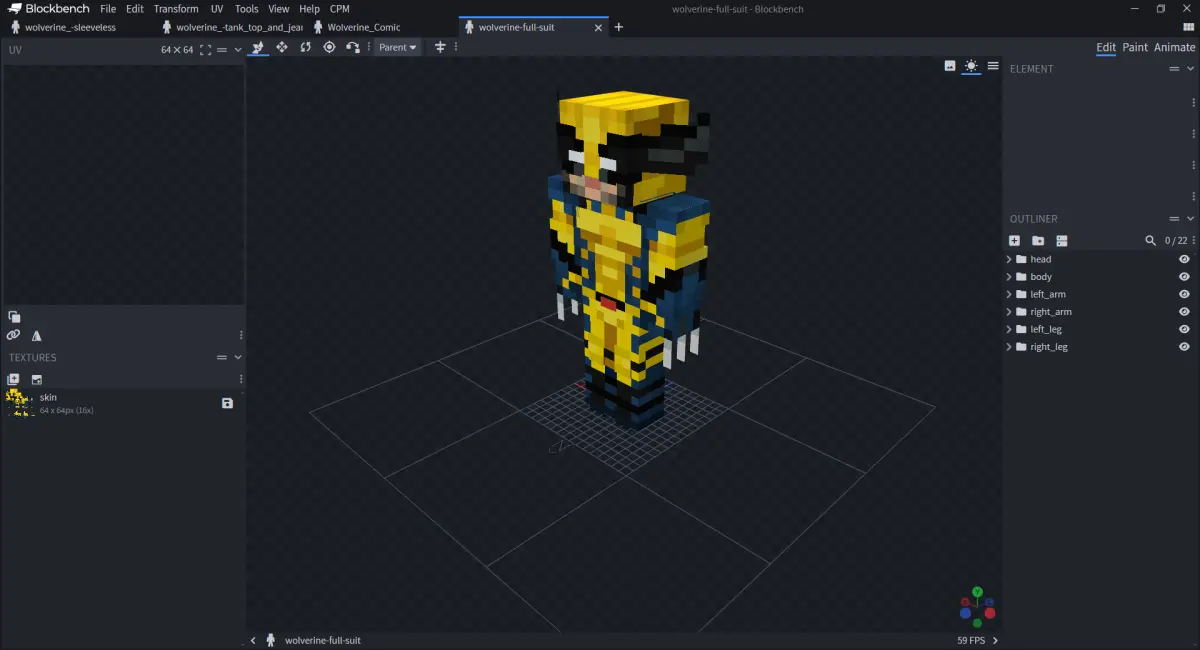Click the Add Group folder icon

coord(1038,240)
